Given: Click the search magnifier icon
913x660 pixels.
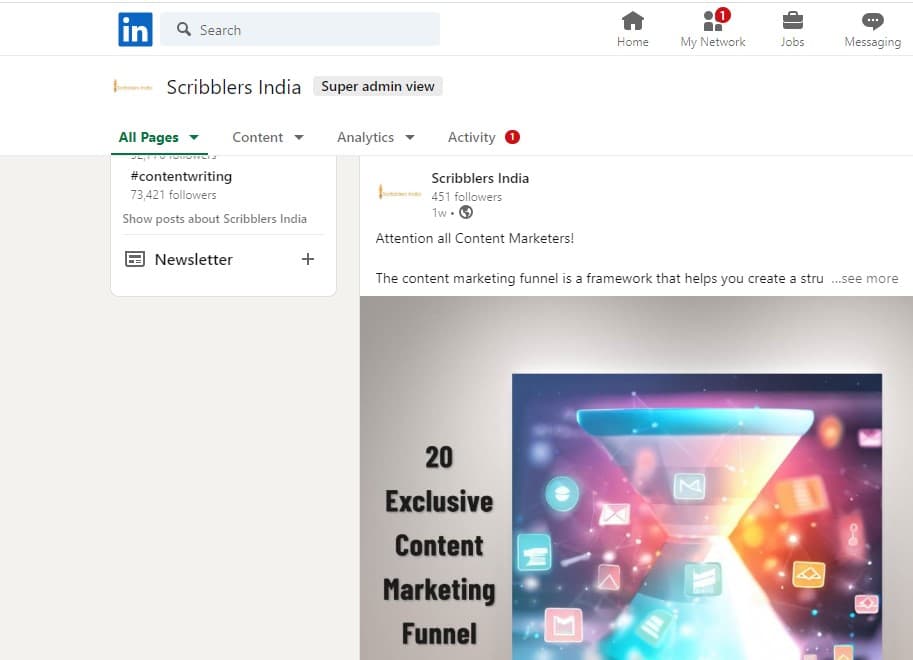Looking at the screenshot, I should (184, 29).
